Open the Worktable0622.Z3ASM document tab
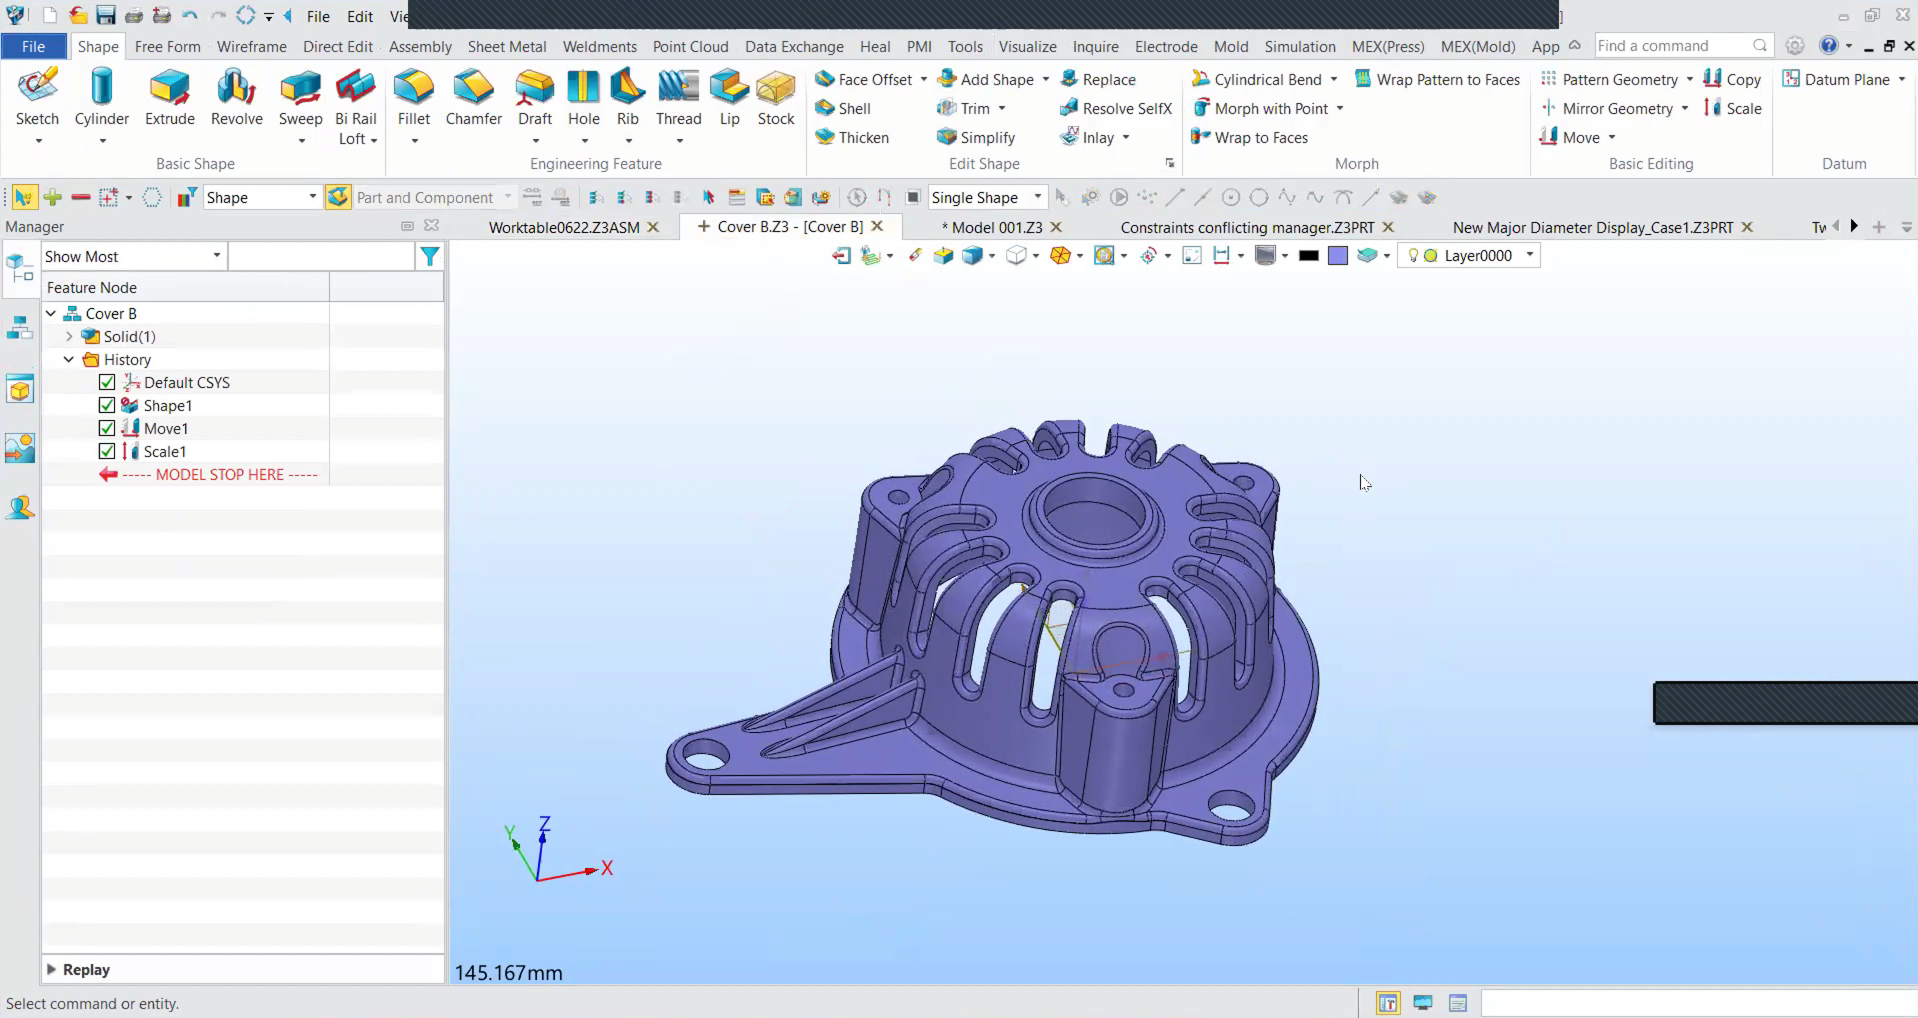This screenshot has height=1018, width=1918. [563, 227]
